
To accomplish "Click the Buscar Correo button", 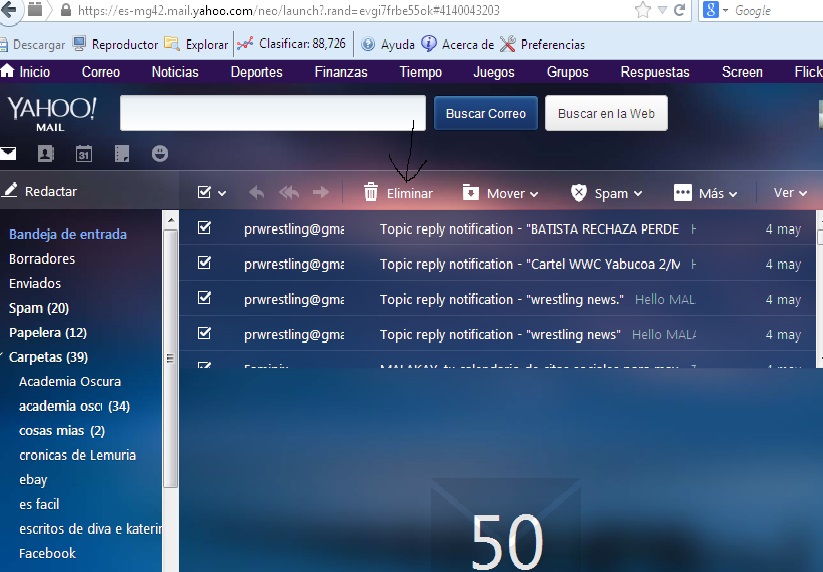I will 486,114.
